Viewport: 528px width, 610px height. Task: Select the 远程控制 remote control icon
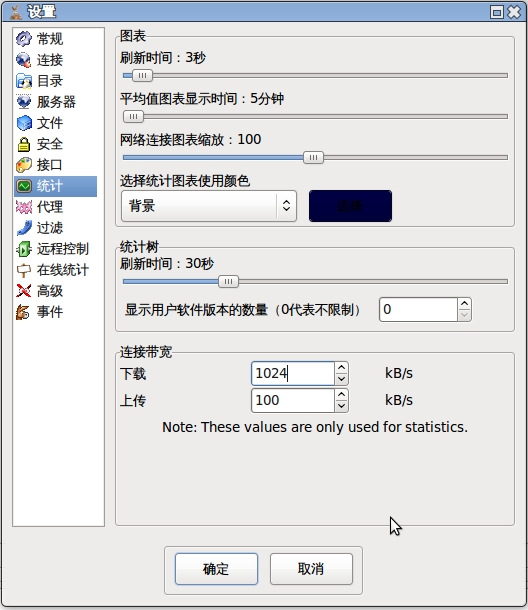[x=24, y=249]
